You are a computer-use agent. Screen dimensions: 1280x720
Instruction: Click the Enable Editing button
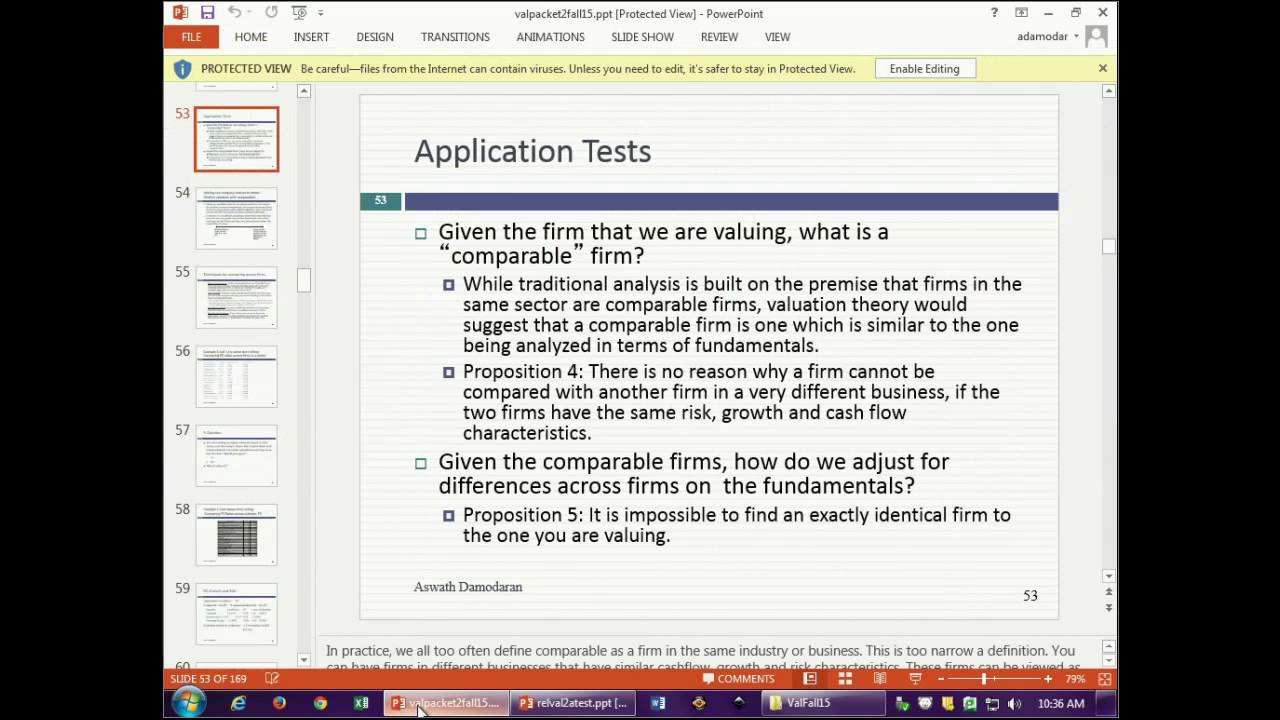pos(924,69)
